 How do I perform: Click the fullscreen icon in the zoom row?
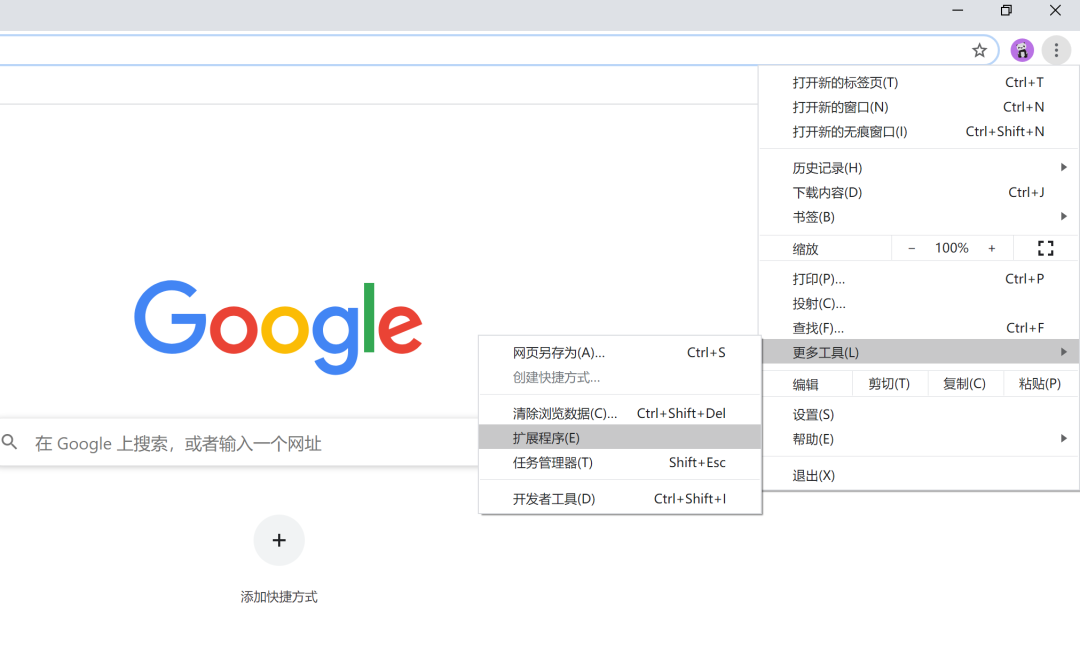coord(1045,248)
